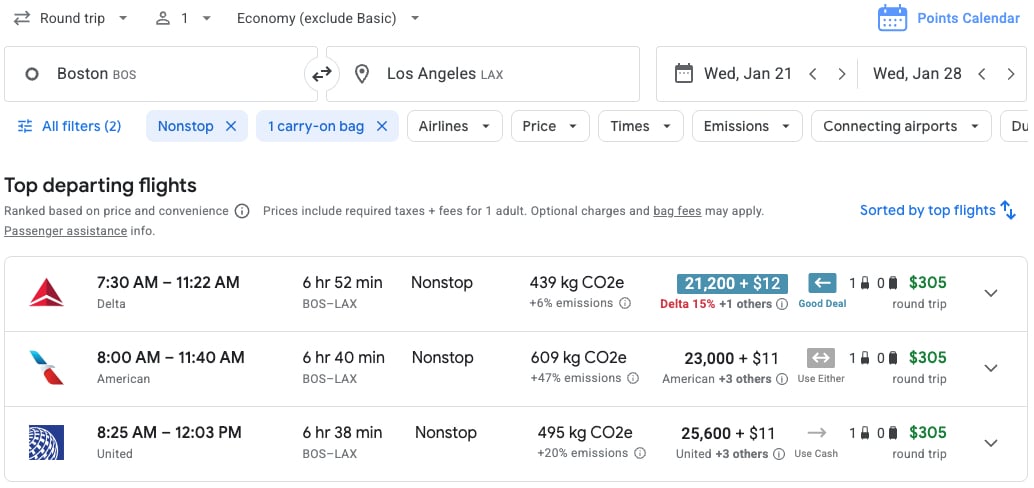This screenshot has width=1034, height=488.
Task: Expand the United 8:25 AM flight details
Action: (991, 443)
